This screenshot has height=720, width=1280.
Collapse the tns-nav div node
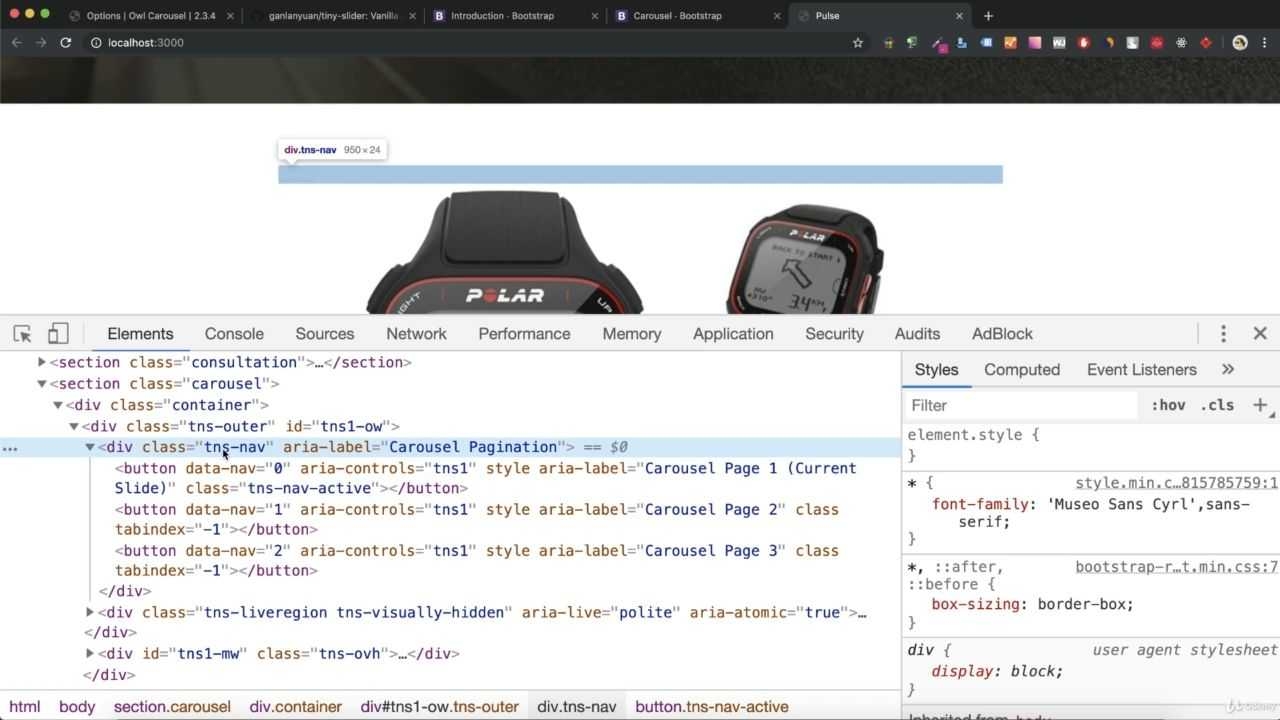[x=90, y=447]
